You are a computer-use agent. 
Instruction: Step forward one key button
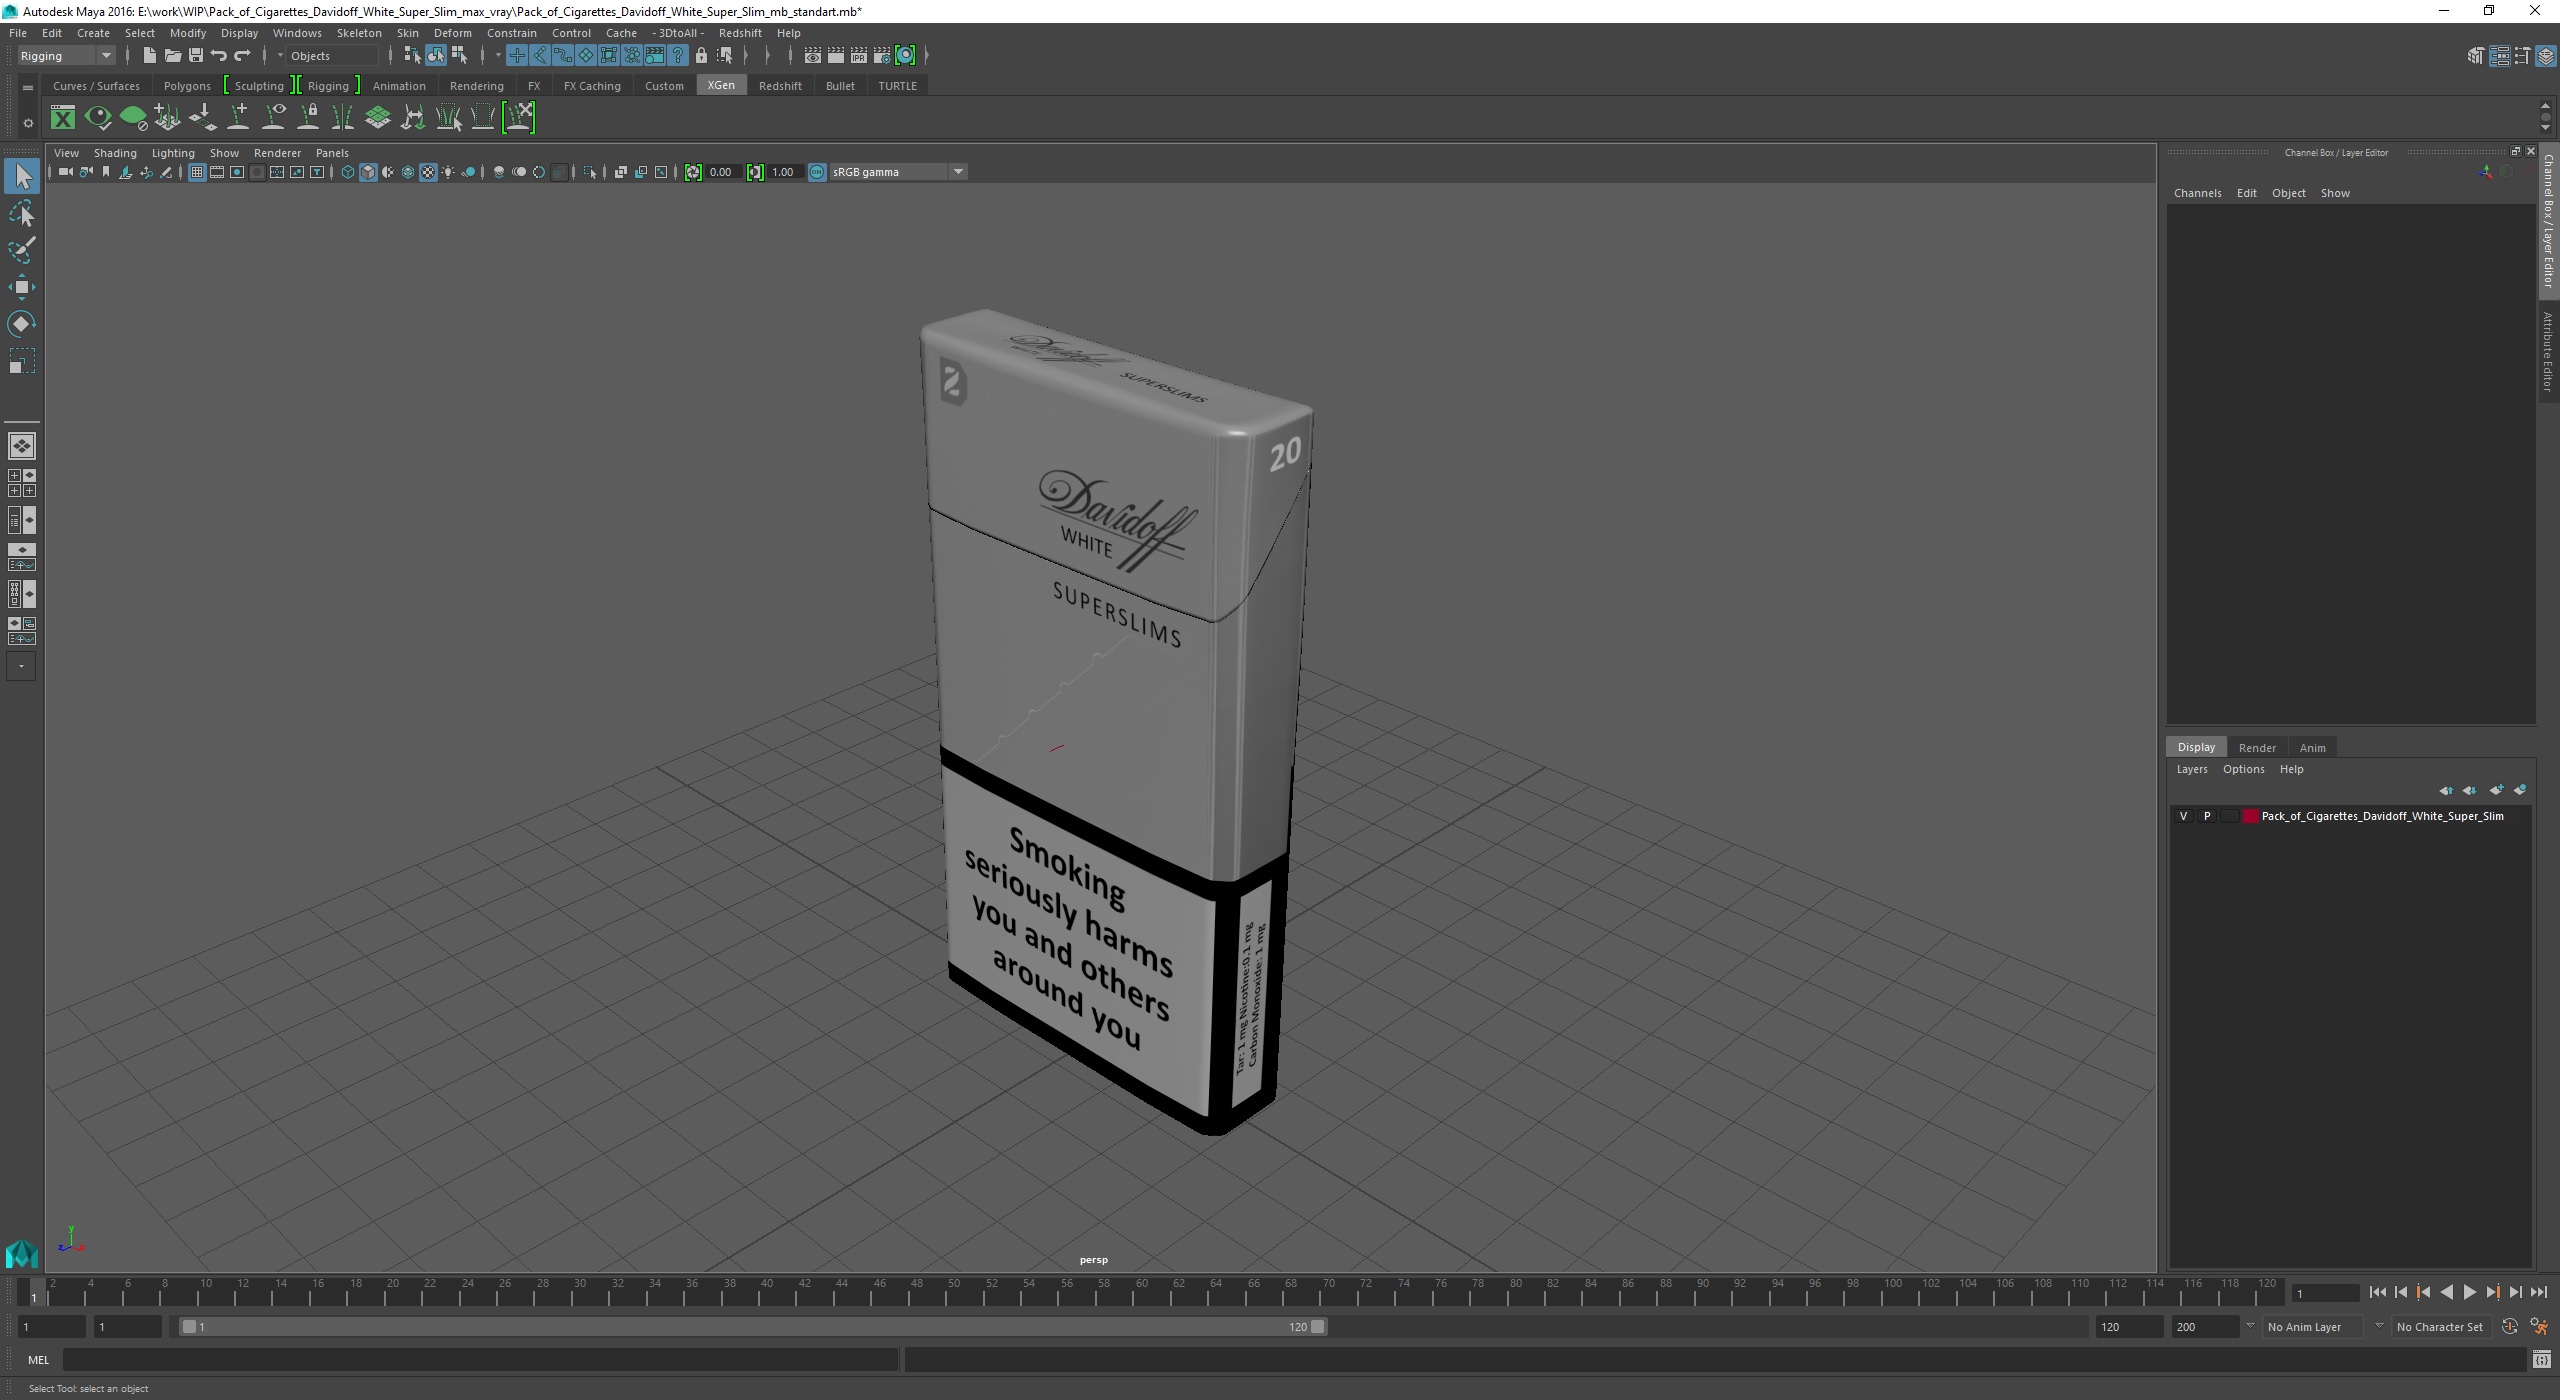2492,1292
